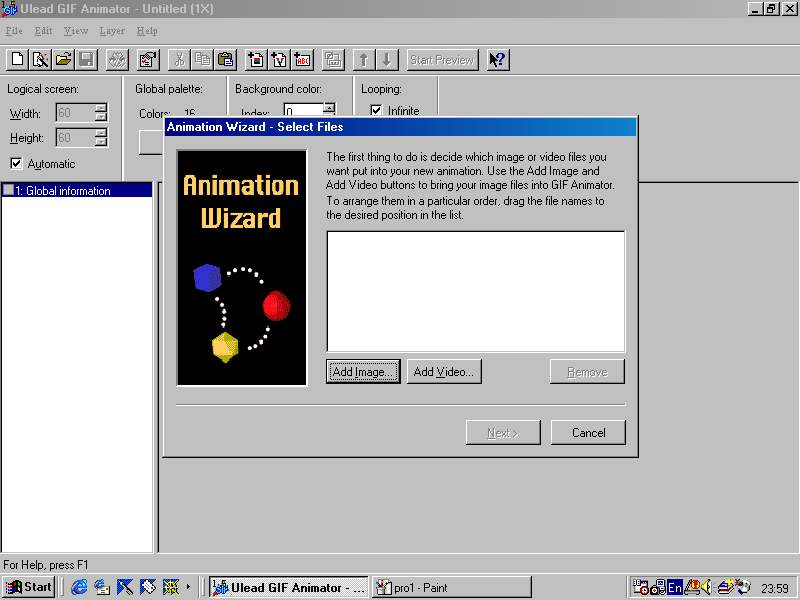Toggle the Infinite looping checkbox
800x600 pixels.
[x=376, y=111]
